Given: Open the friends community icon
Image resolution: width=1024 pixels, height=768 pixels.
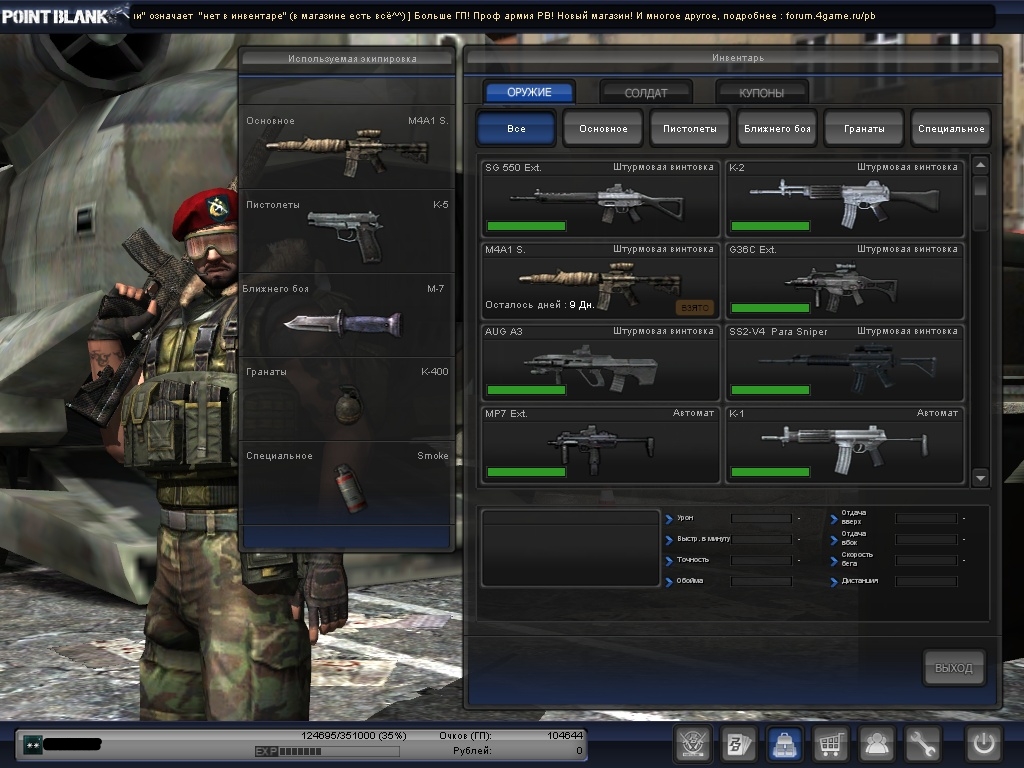Looking at the screenshot, I should [877, 744].
